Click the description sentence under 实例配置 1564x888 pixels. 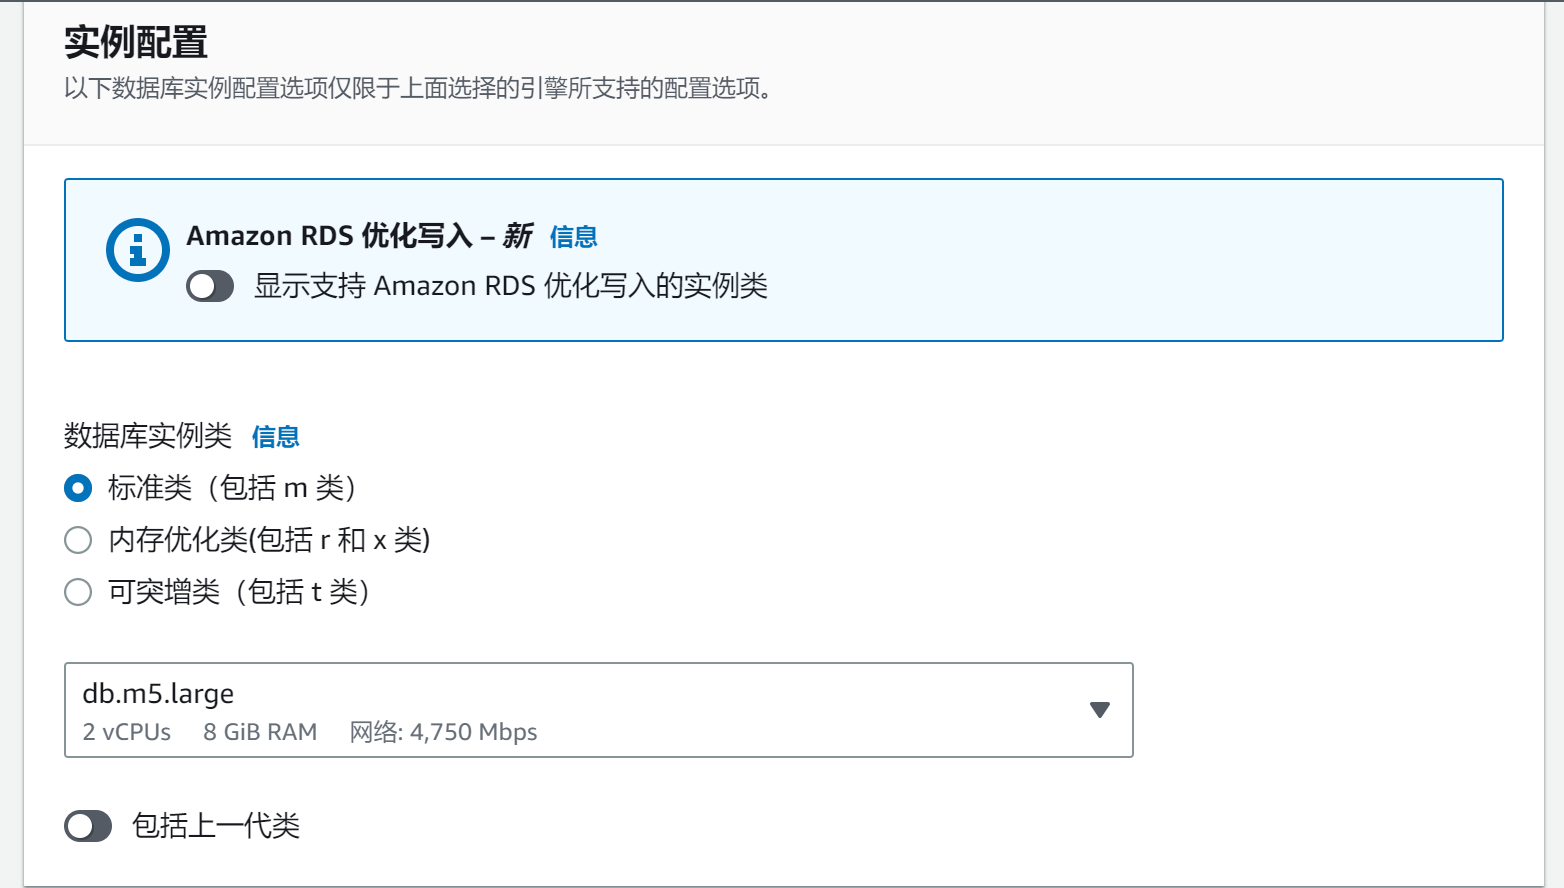(418, 88)
